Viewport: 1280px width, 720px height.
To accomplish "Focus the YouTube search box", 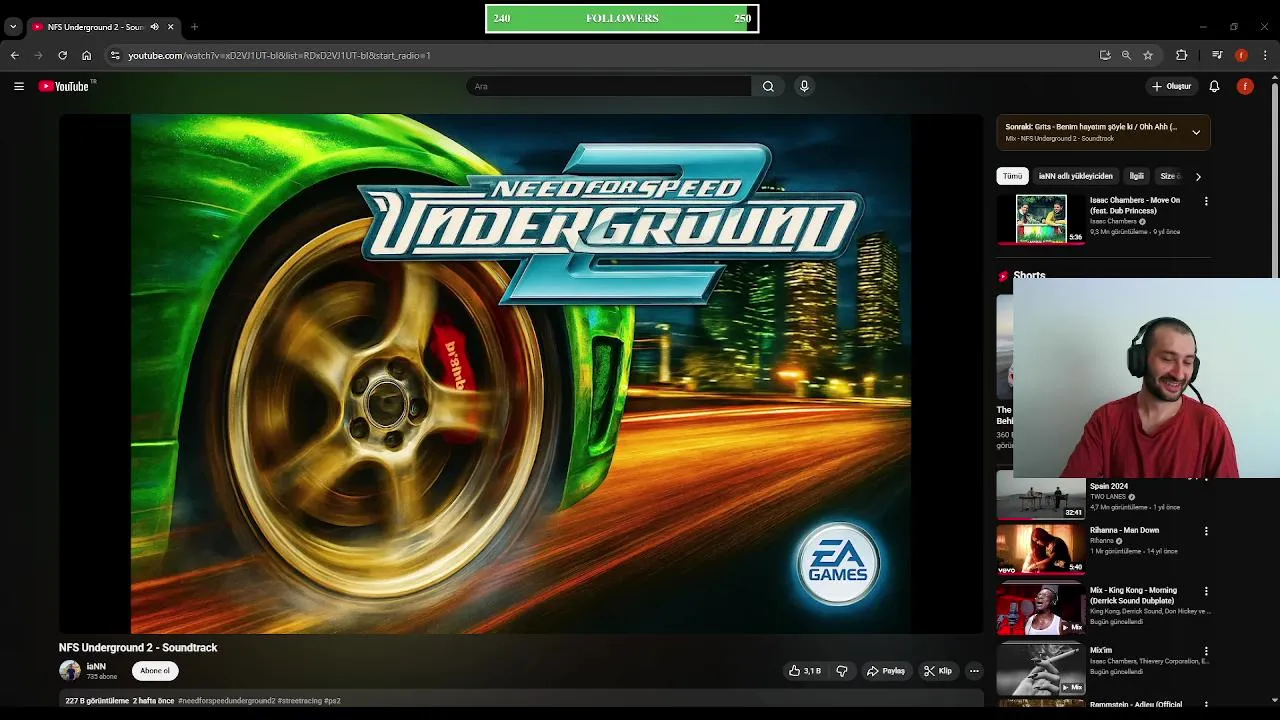I will (x=608, y=86).
